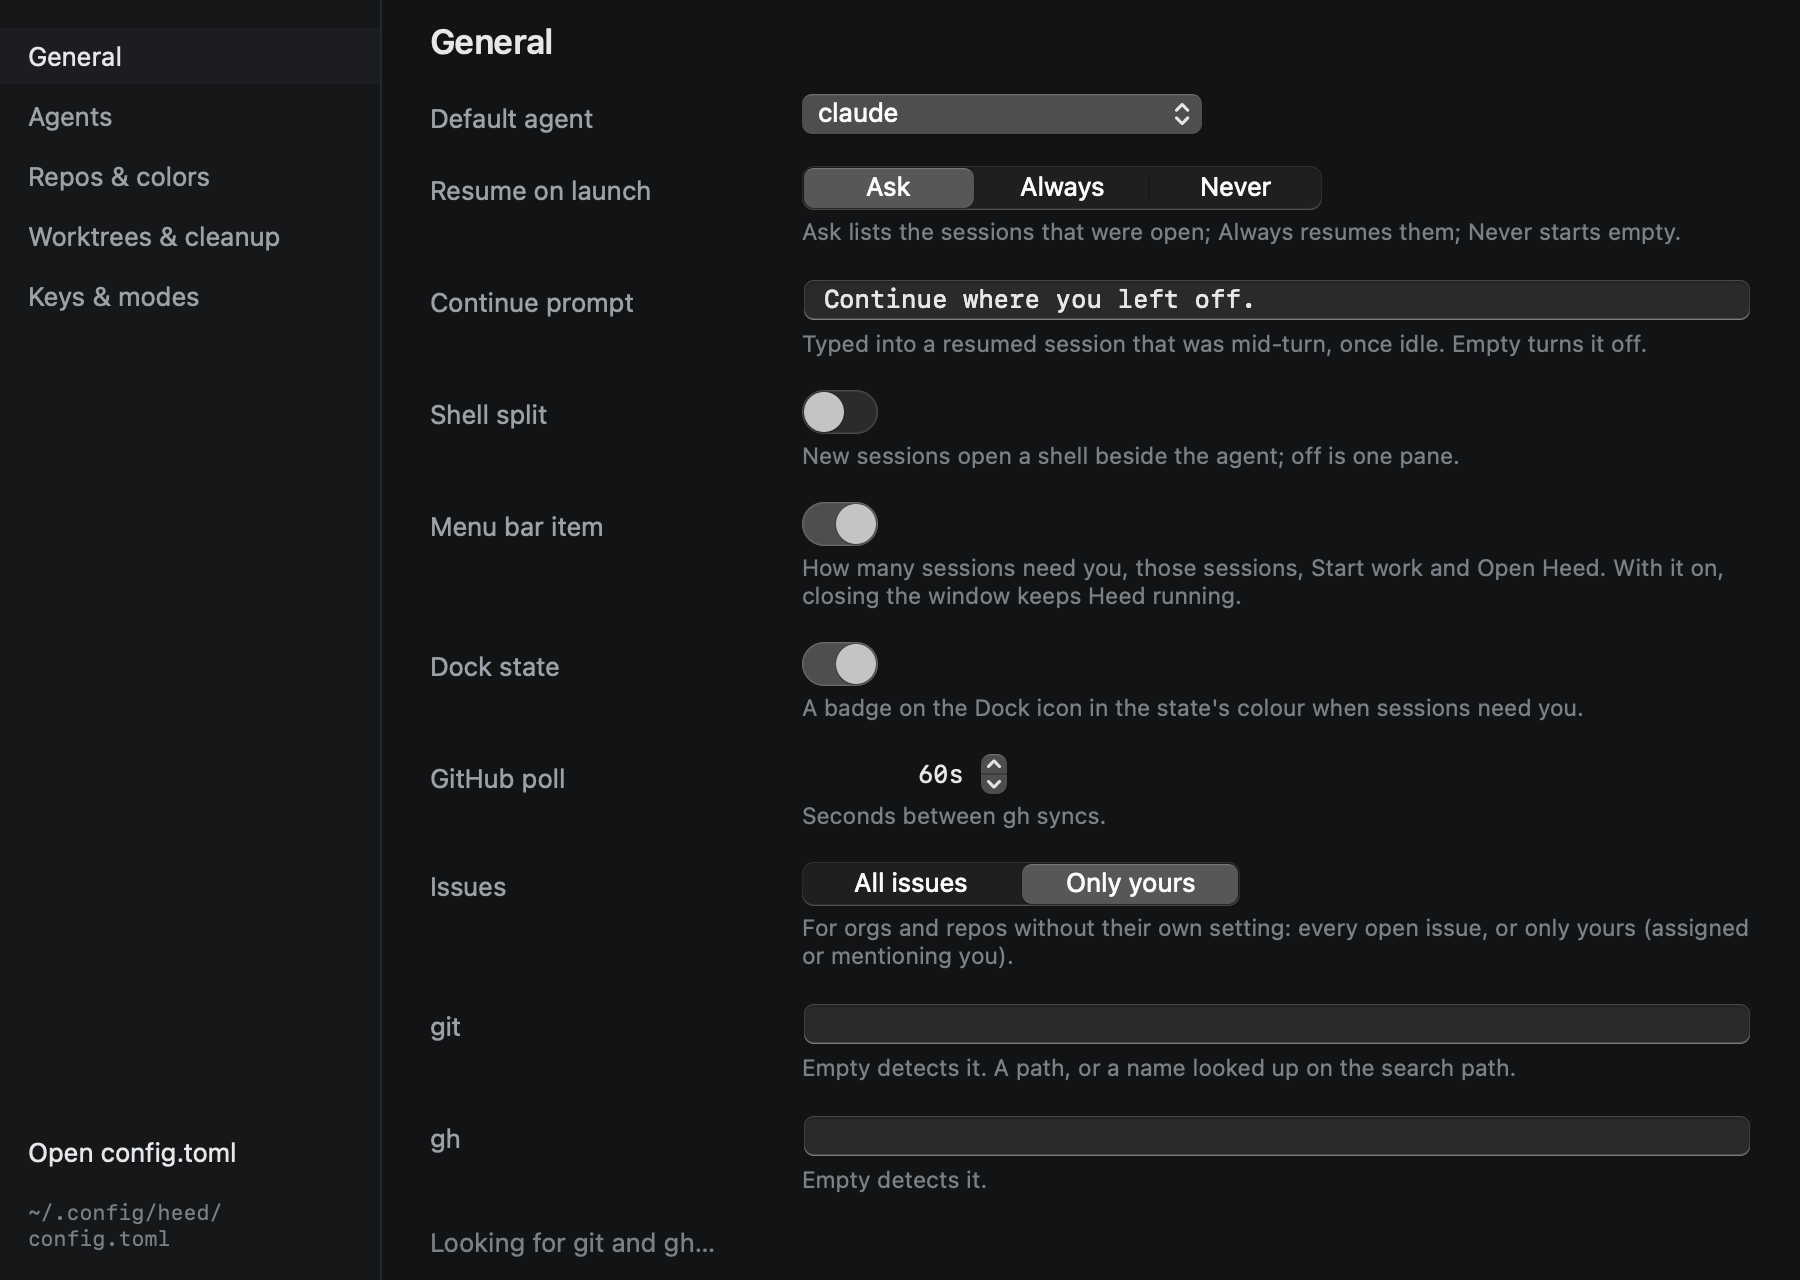Focus the git path input field
Image resolution: width=1800 pixels, height=1280 pixels.
[1276, 1024]
